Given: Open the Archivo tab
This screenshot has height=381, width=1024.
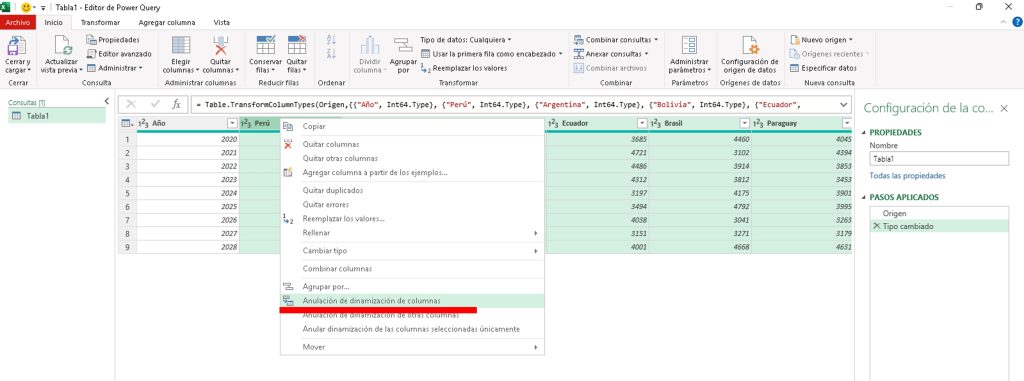Looking at the screenshot, I should pyautogui.click(x=18, y=22).
